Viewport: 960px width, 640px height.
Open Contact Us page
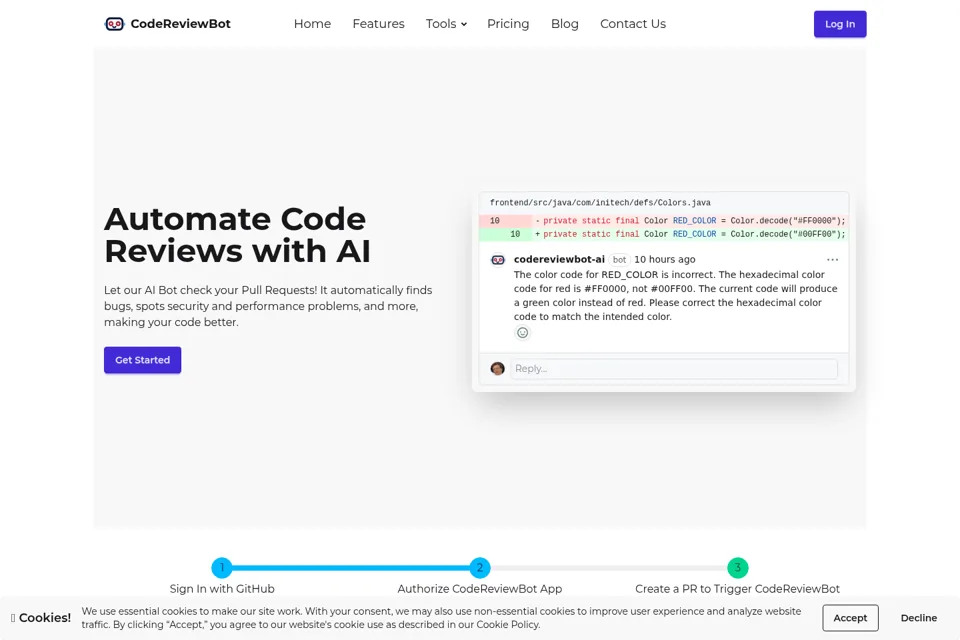pos(633,24)
